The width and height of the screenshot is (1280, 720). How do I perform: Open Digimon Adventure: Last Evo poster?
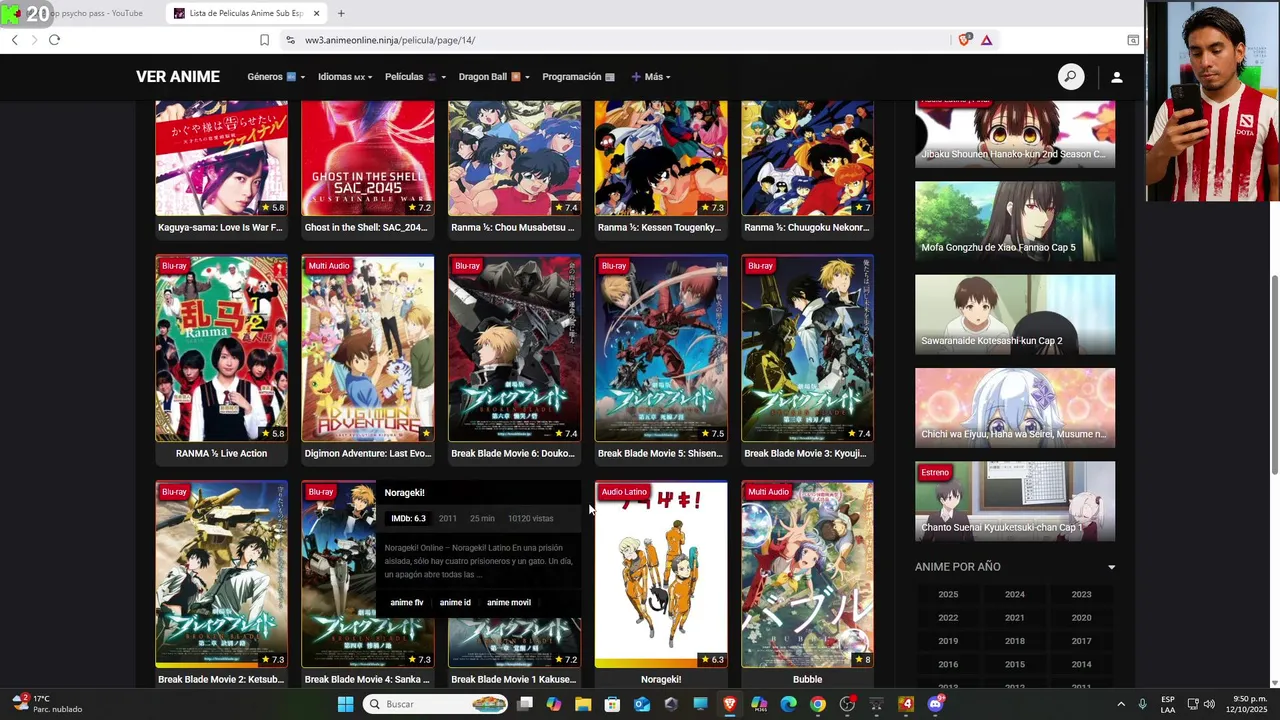coord(368,348)
